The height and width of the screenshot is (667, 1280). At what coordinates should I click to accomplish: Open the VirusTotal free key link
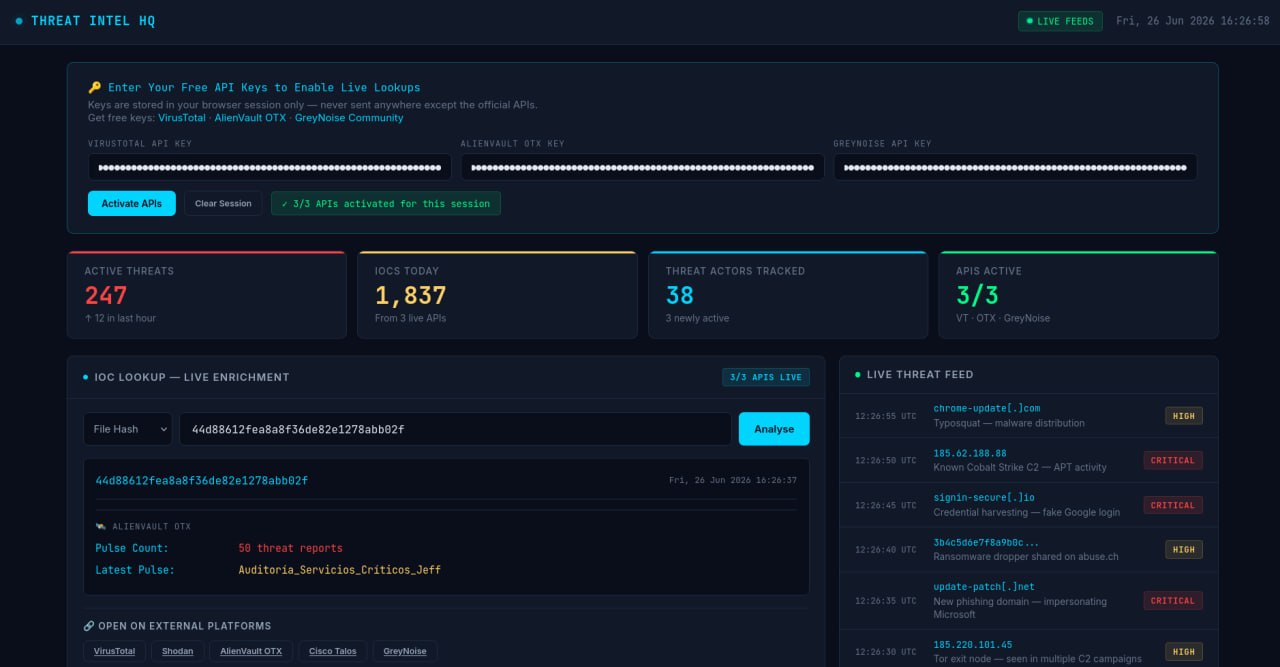click(x=182, y=118)
